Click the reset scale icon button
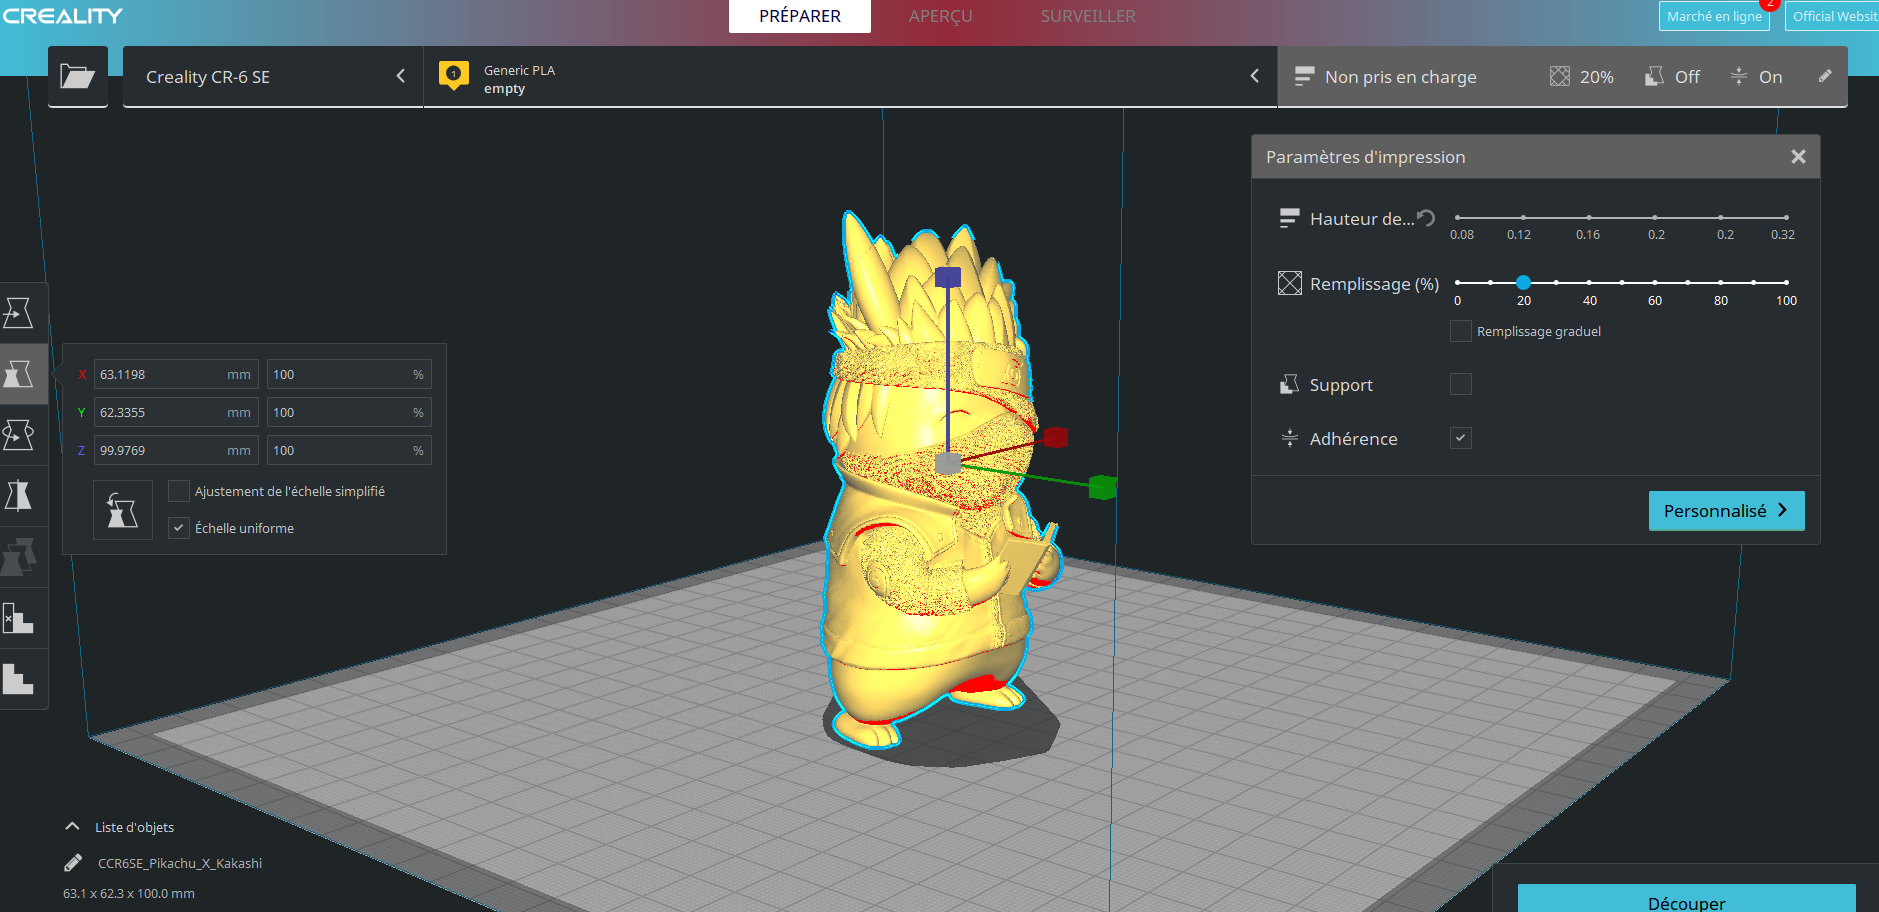 click(123, 510)
